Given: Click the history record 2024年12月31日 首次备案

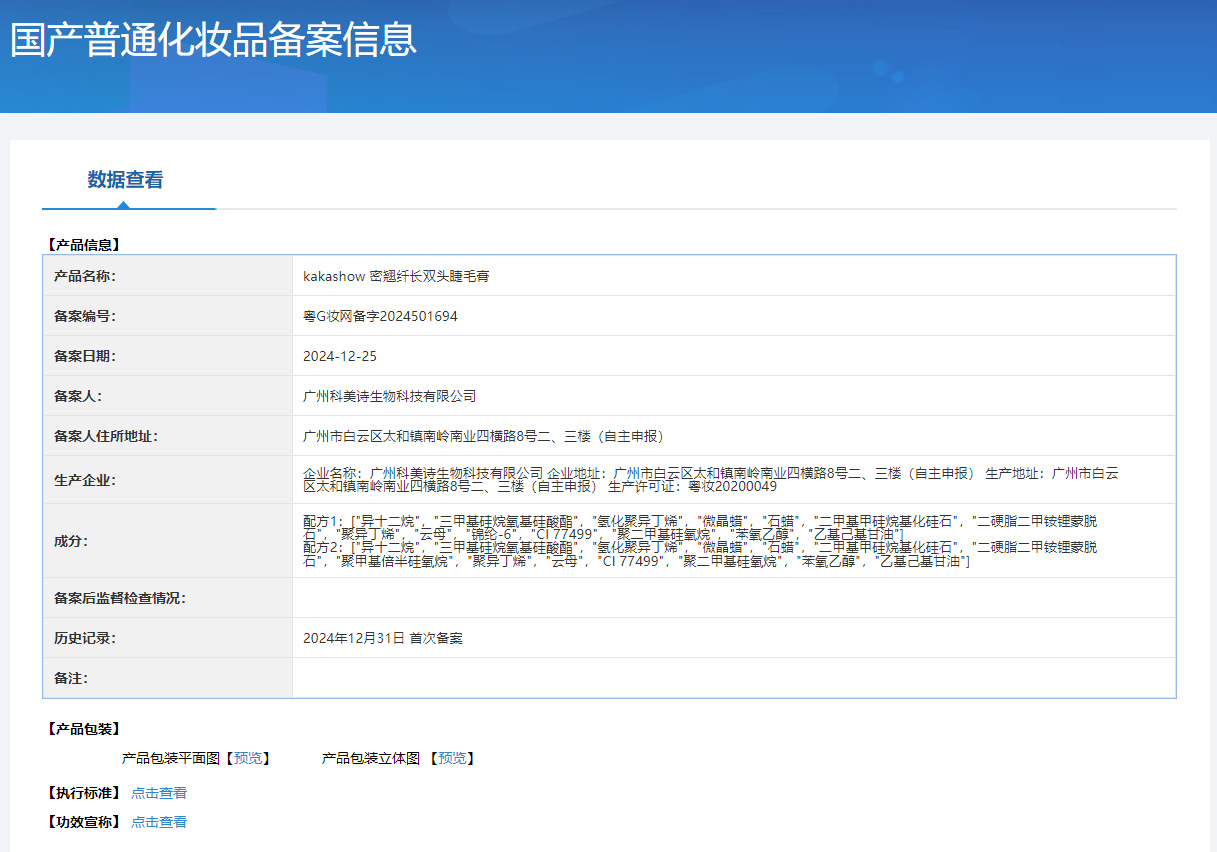Looking at the screenshot, I should pos(382,638).
